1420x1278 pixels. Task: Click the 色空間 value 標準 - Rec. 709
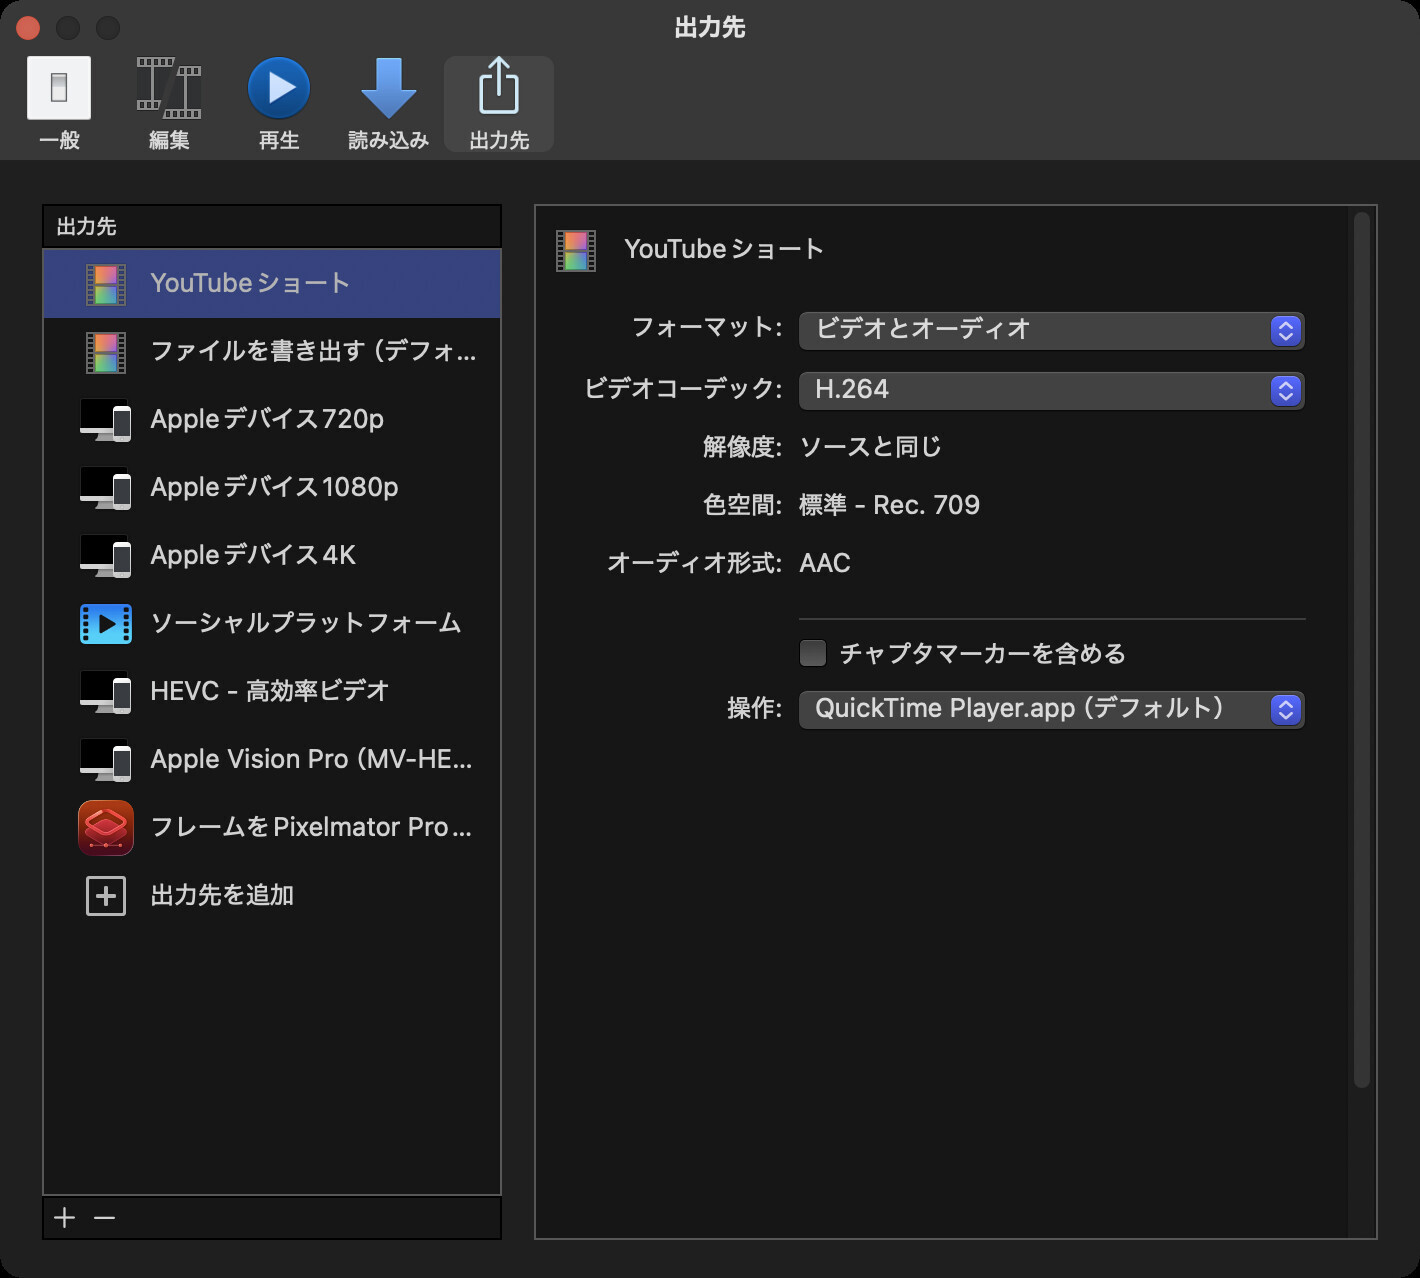889,505
